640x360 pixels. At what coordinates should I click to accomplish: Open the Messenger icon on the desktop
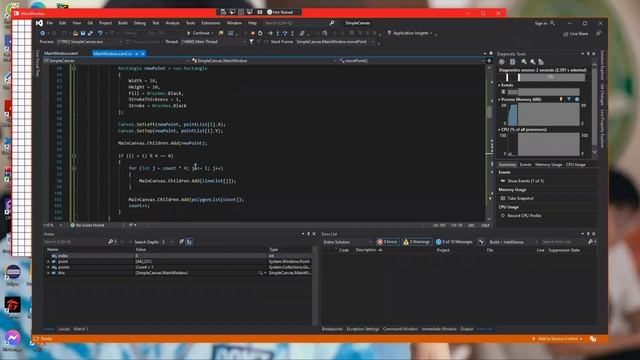pyautogui.click(x=13, y=338)
